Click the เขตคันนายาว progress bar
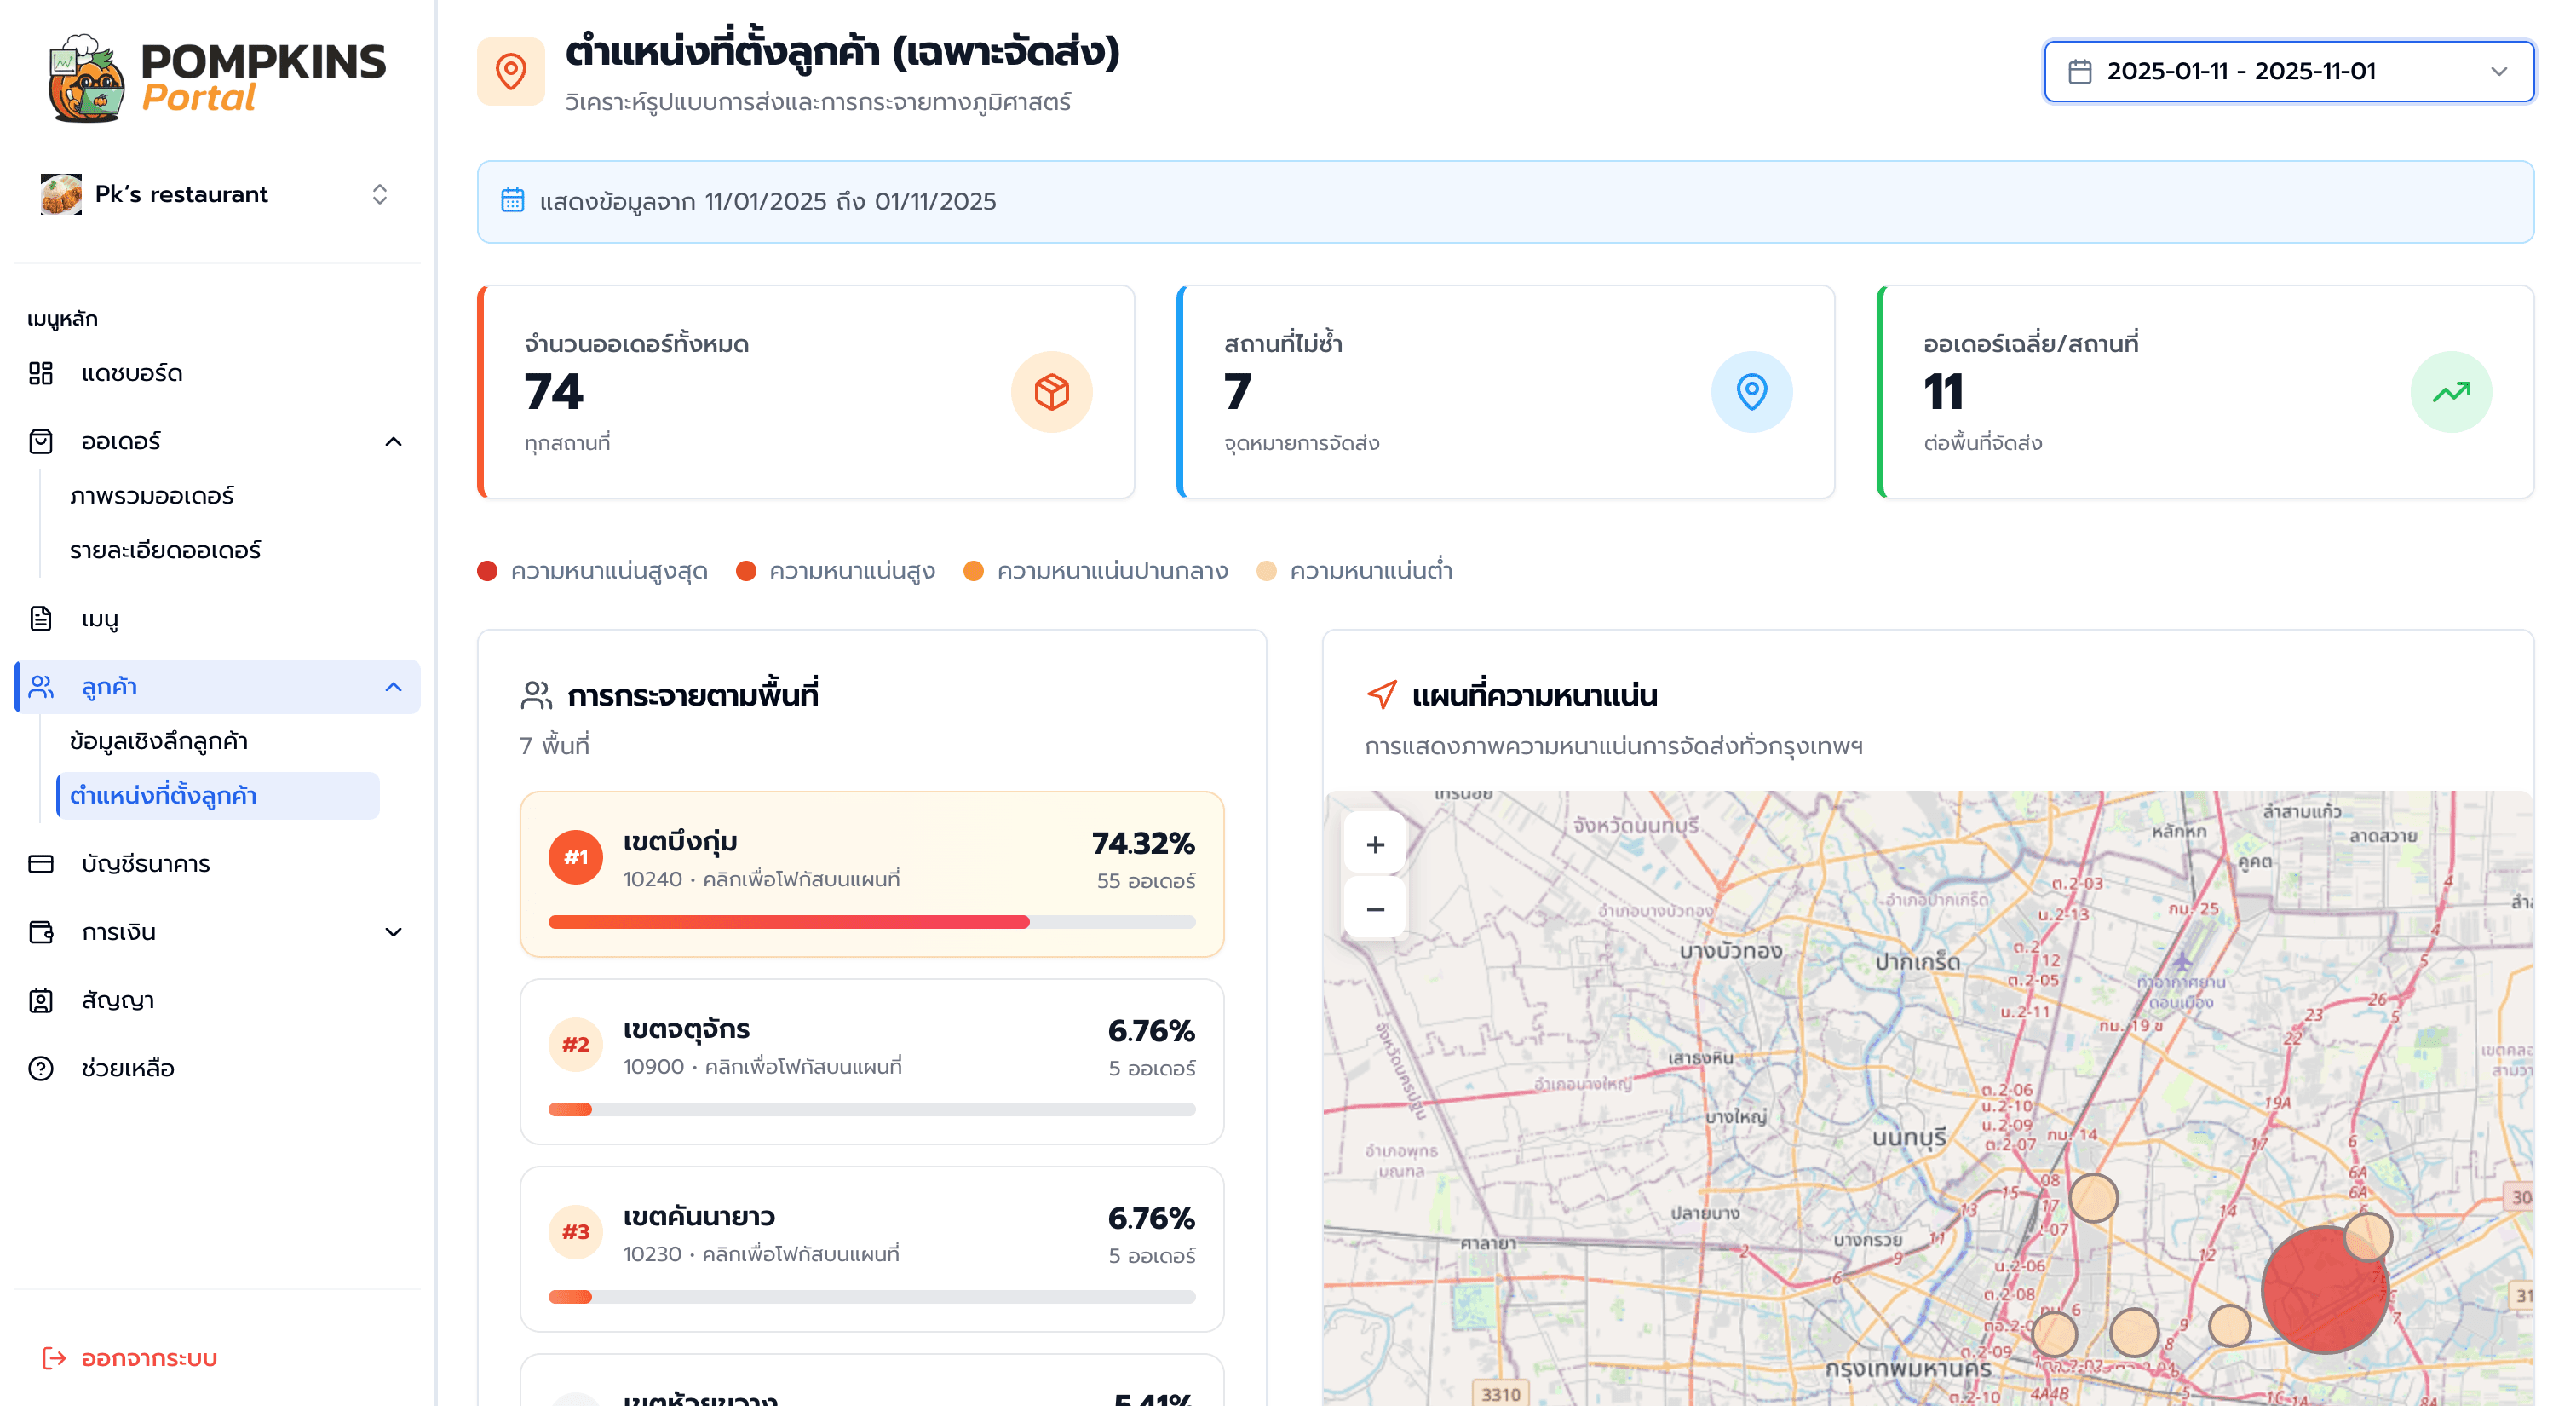This screenshot has height=1406, width=2576. click(872, 1297)
